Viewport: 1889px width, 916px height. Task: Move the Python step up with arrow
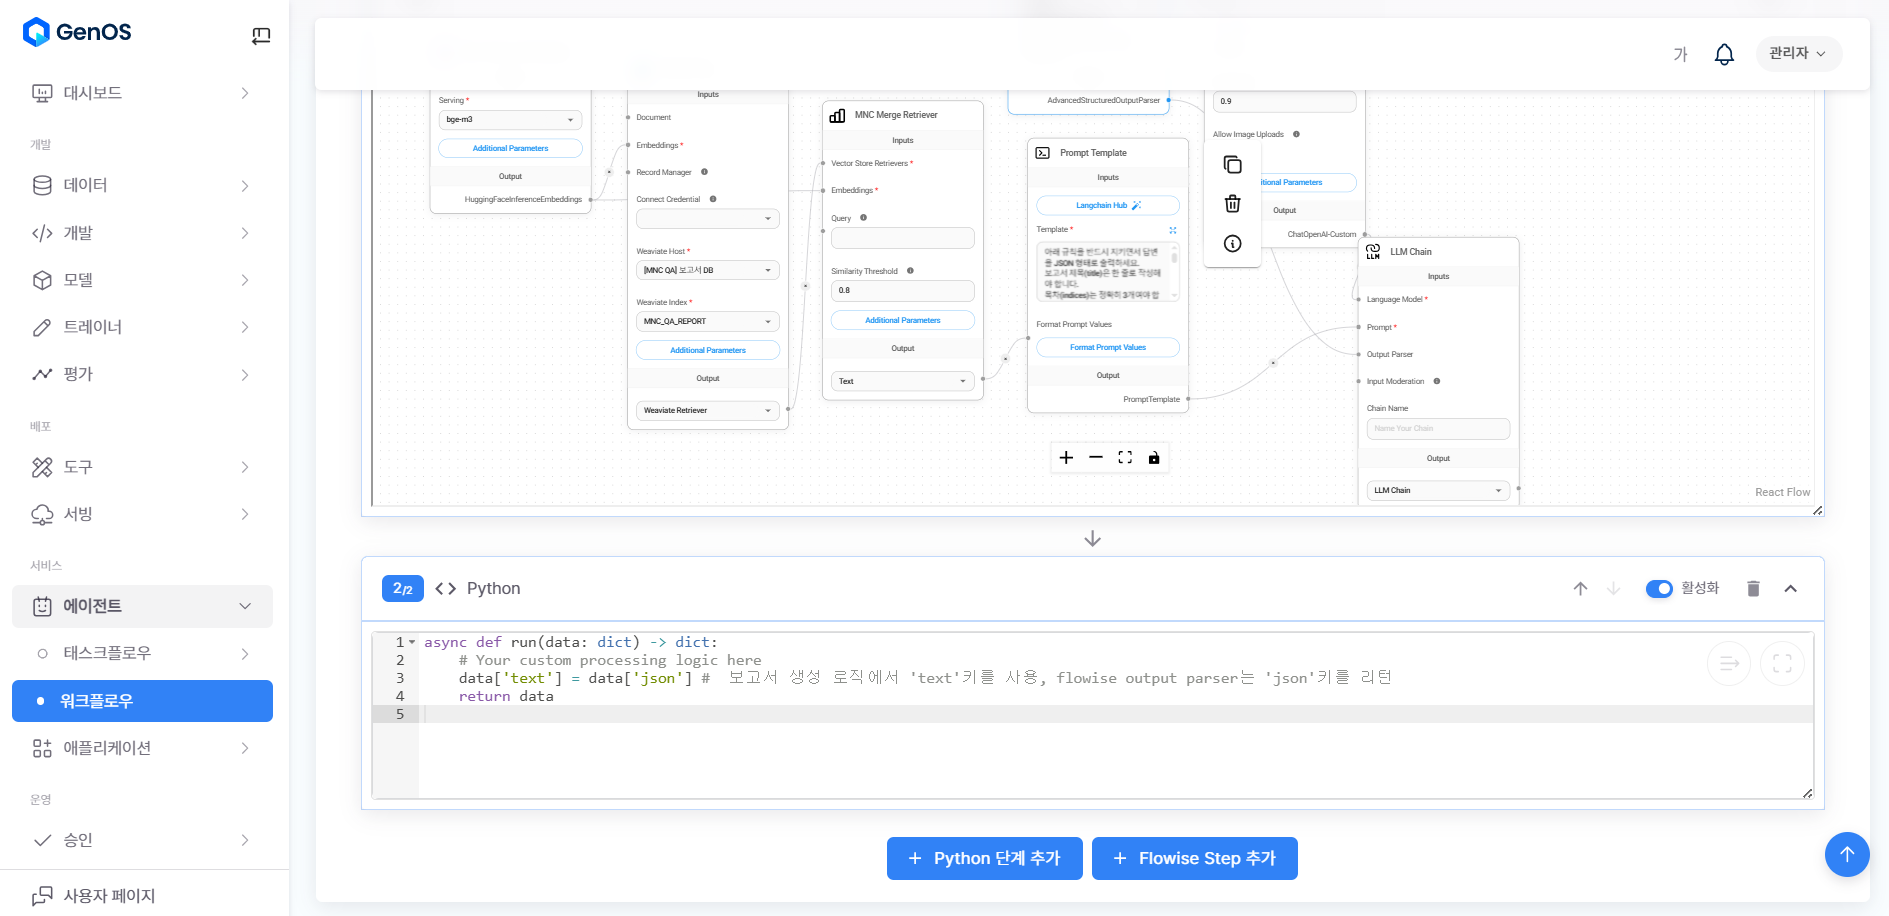(1580, 589)
